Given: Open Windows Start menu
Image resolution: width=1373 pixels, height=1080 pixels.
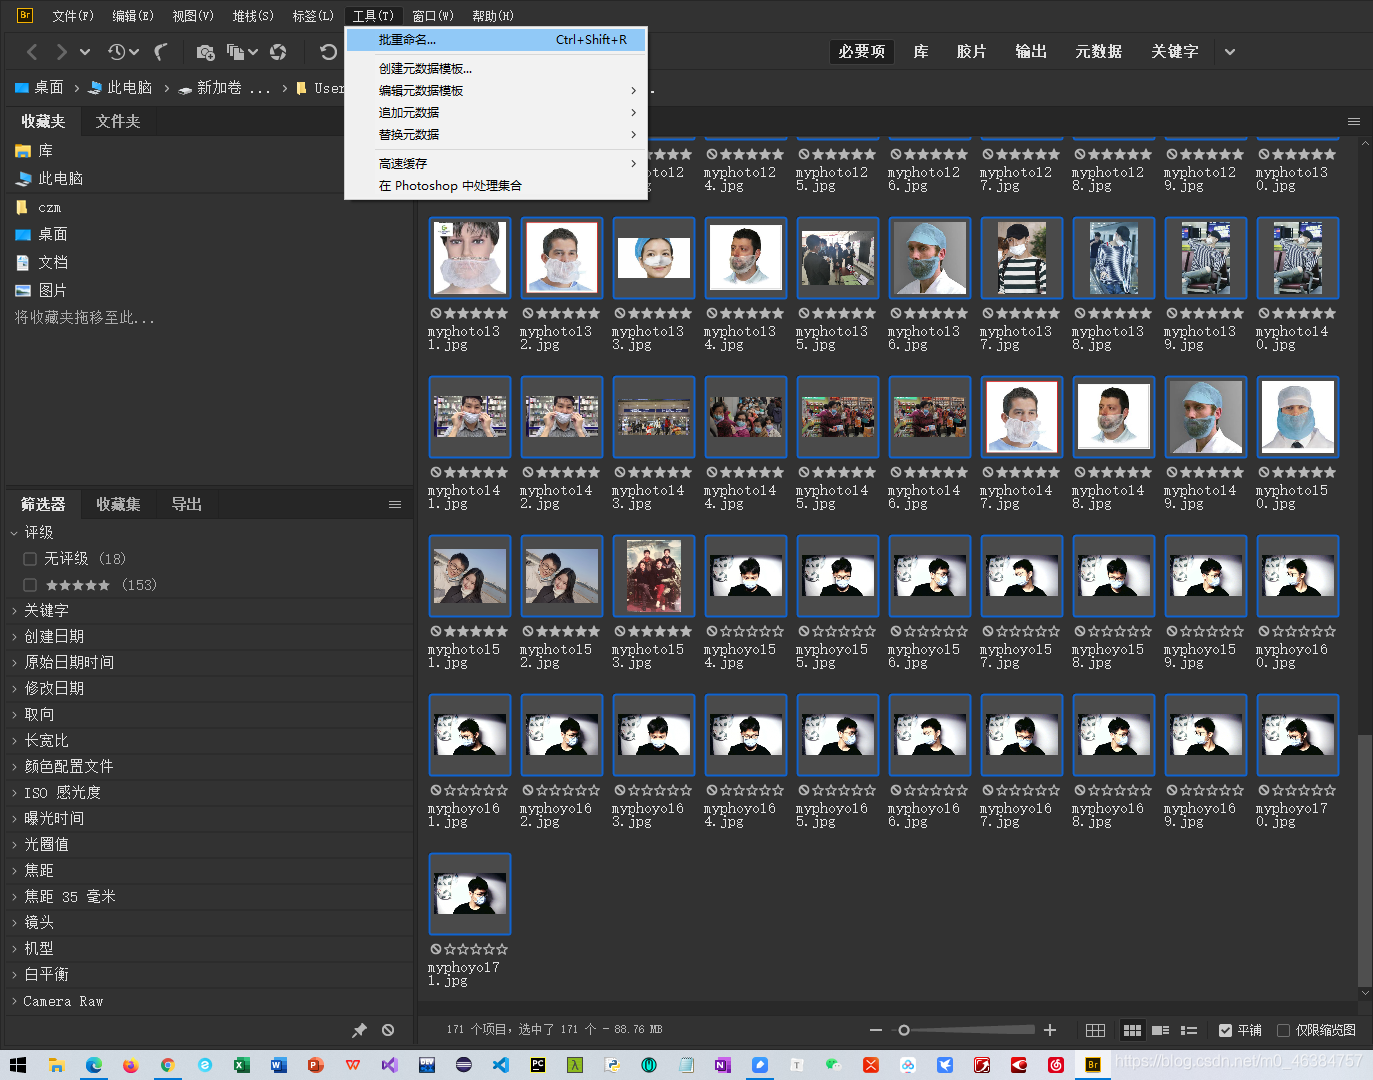Looking at the screenshot, I should tap(18, 1065).
